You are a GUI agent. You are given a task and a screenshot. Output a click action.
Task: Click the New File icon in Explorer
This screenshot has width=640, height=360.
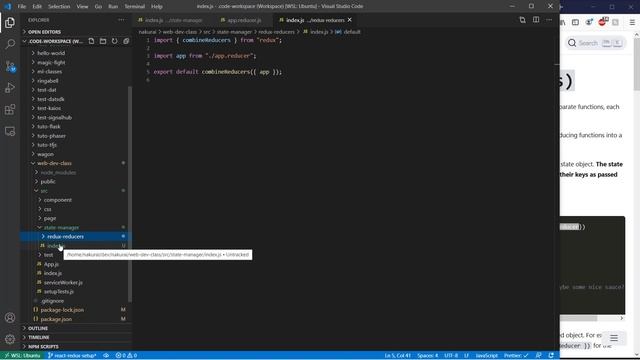tap(91, 41)
